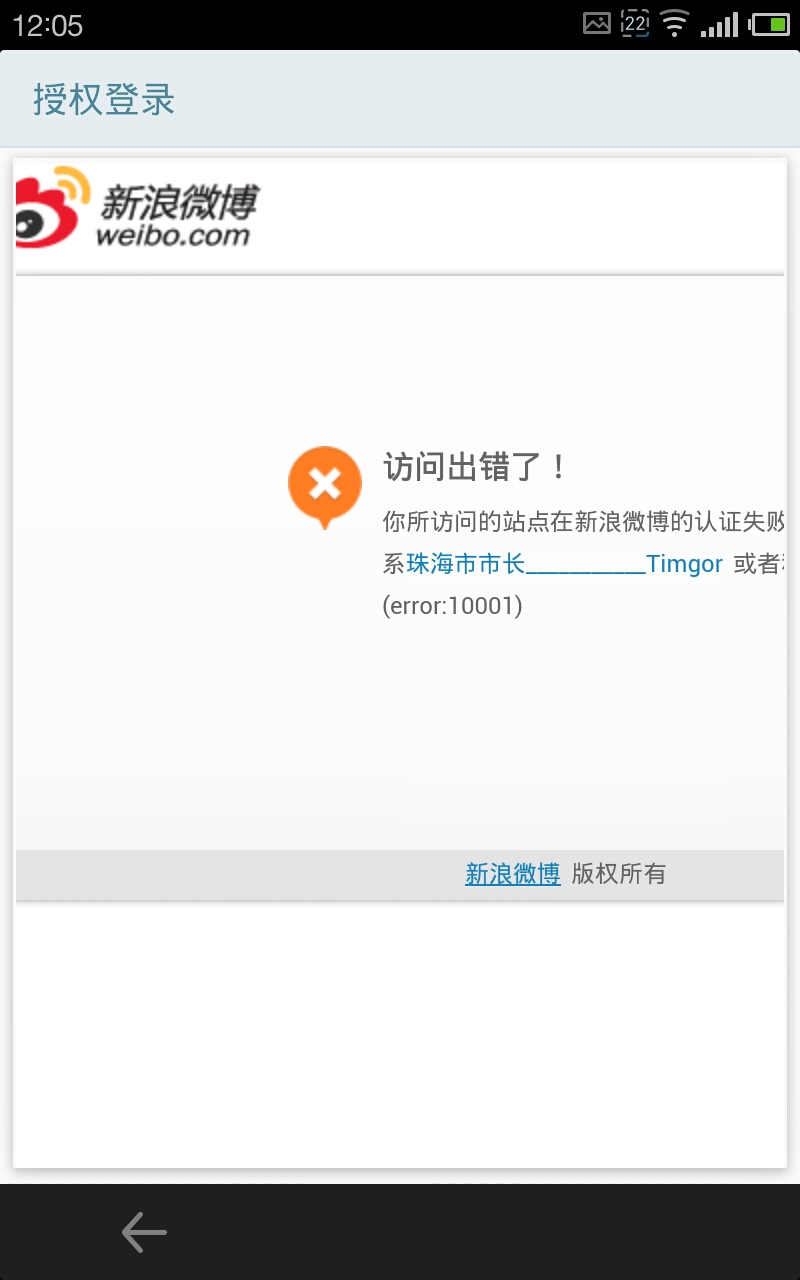Tap the 22 notification badge icon

coord(635,23)
